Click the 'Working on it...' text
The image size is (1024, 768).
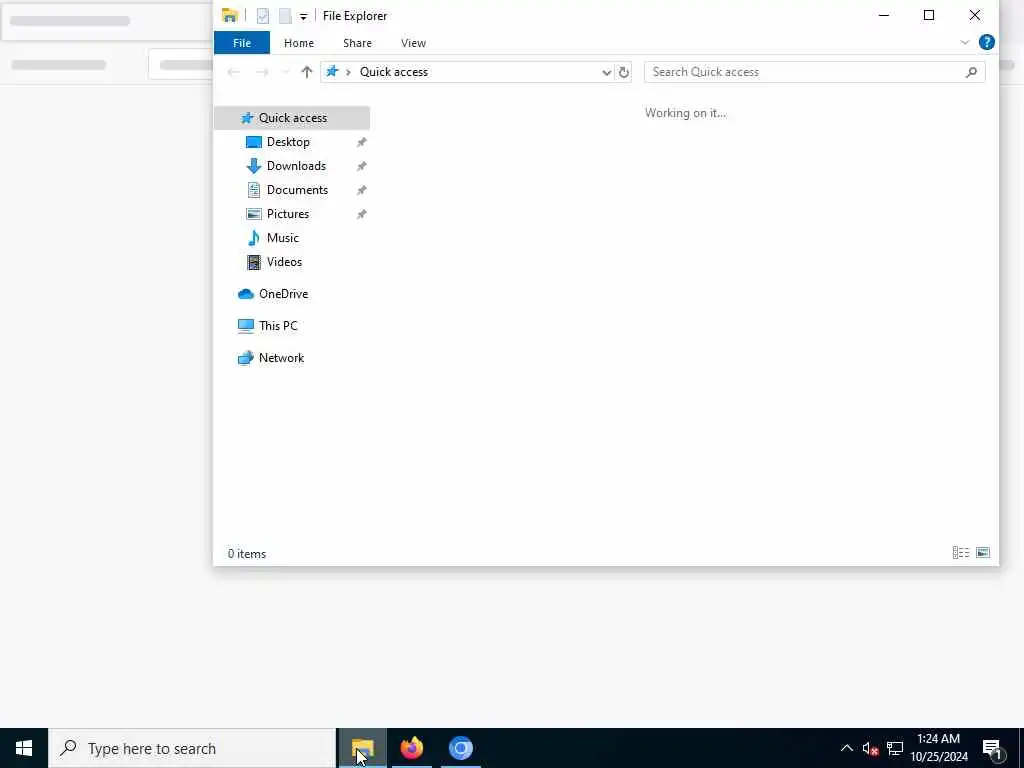(685, 113)
